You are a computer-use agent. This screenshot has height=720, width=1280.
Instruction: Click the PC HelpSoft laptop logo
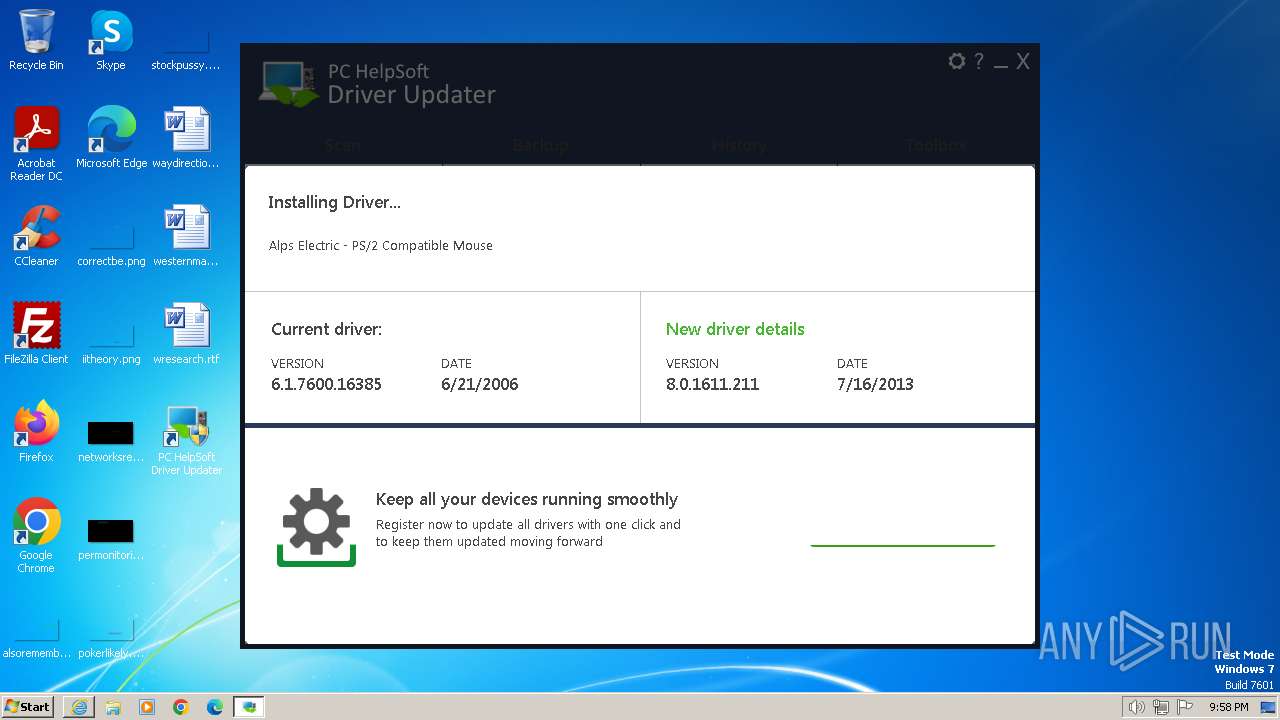coord(289,84)
